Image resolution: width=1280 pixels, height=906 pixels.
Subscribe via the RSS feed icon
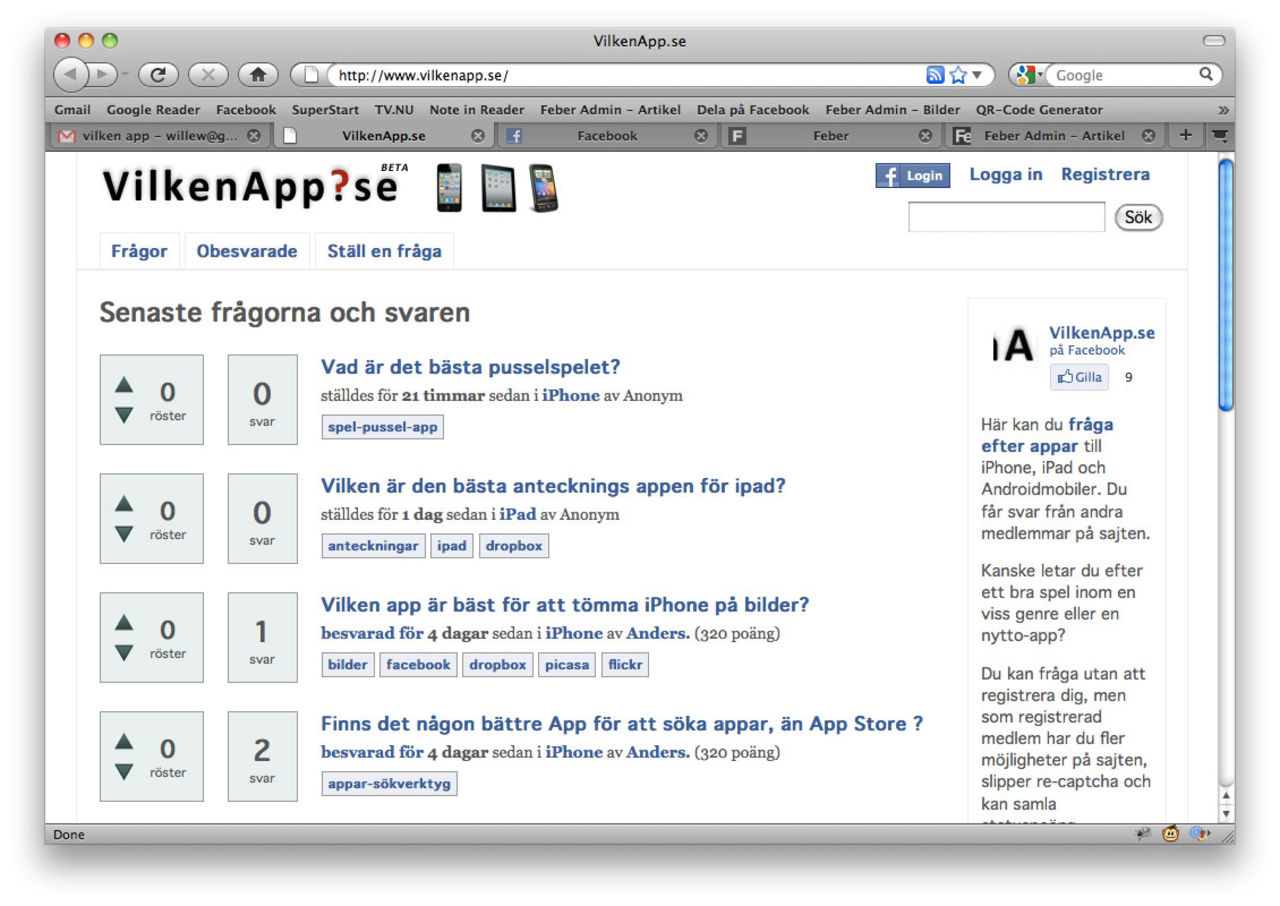(x=935, y=74)
